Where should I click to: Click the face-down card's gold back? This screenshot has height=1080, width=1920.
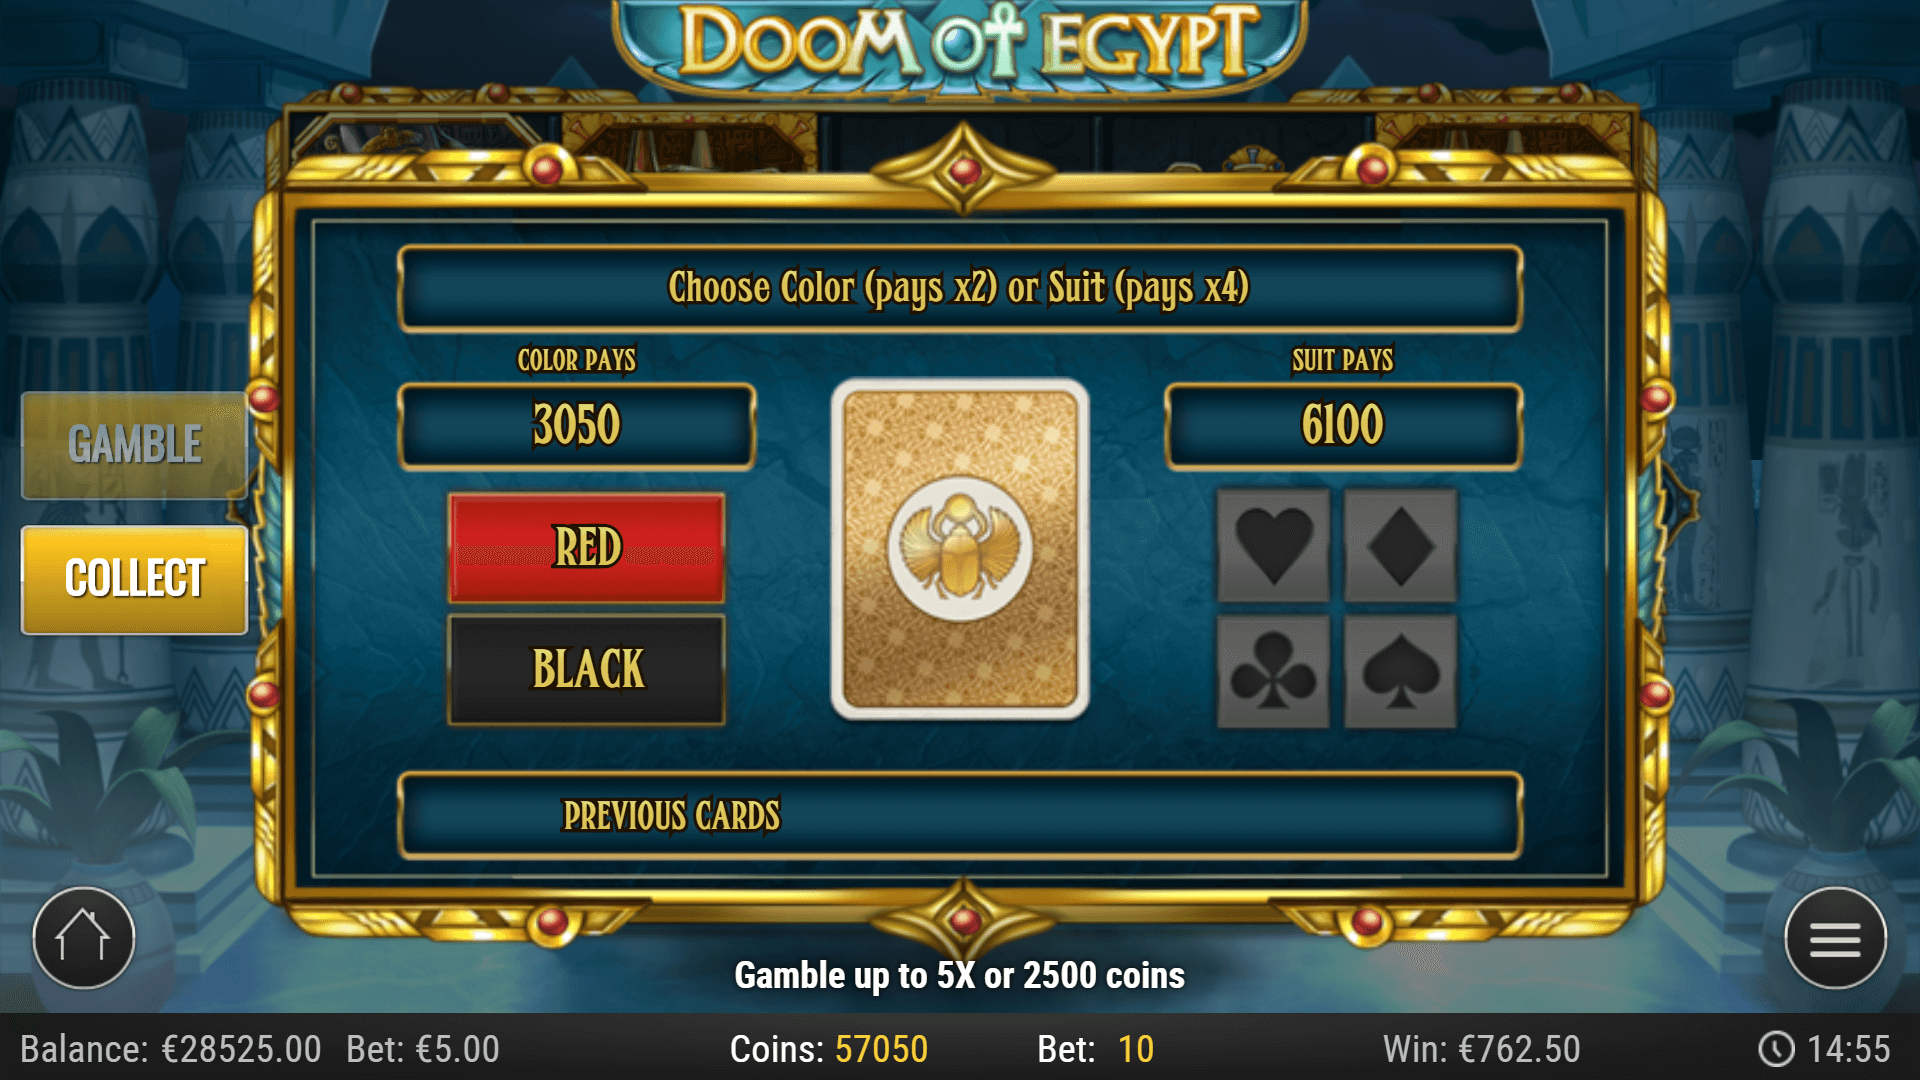pos(960,548)
